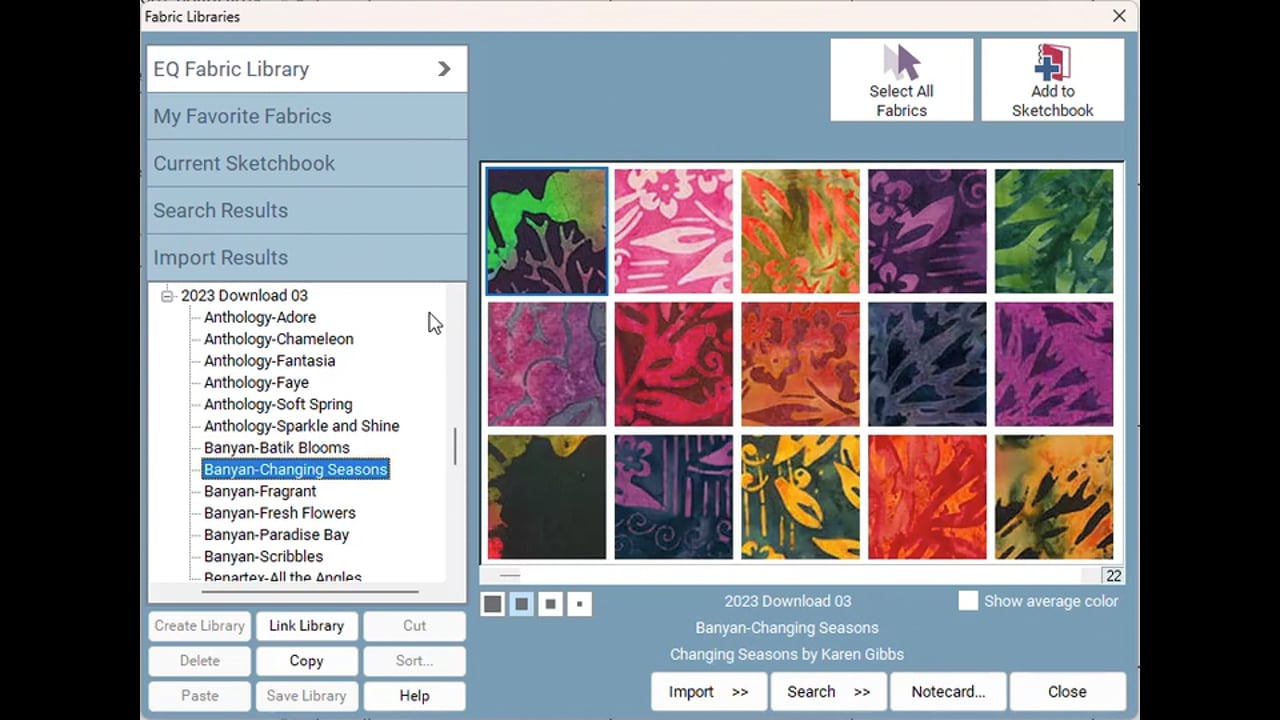Open EQ Fabric Library chevron arrow

coord(444,69)
